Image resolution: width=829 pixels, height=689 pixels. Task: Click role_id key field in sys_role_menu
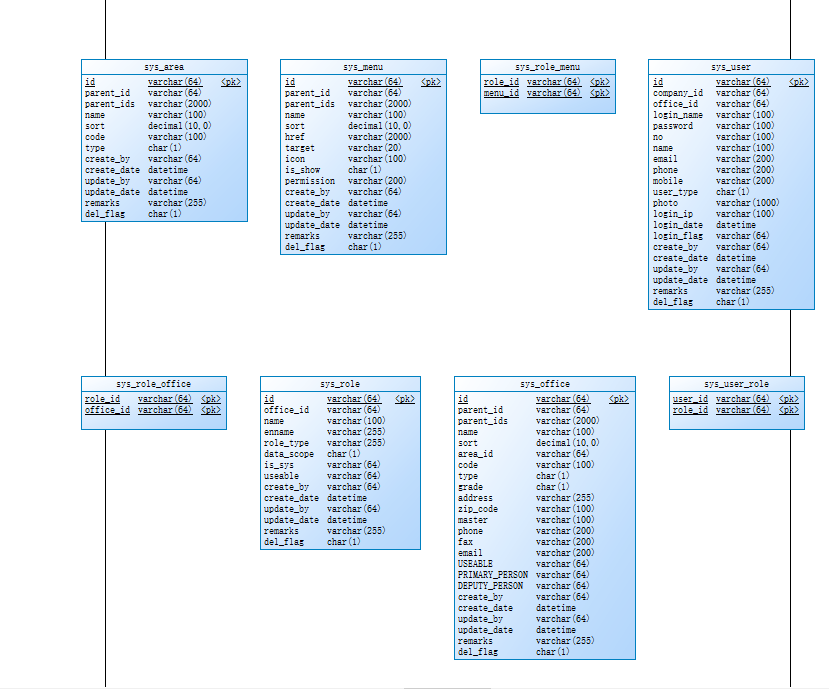point(502,81)
